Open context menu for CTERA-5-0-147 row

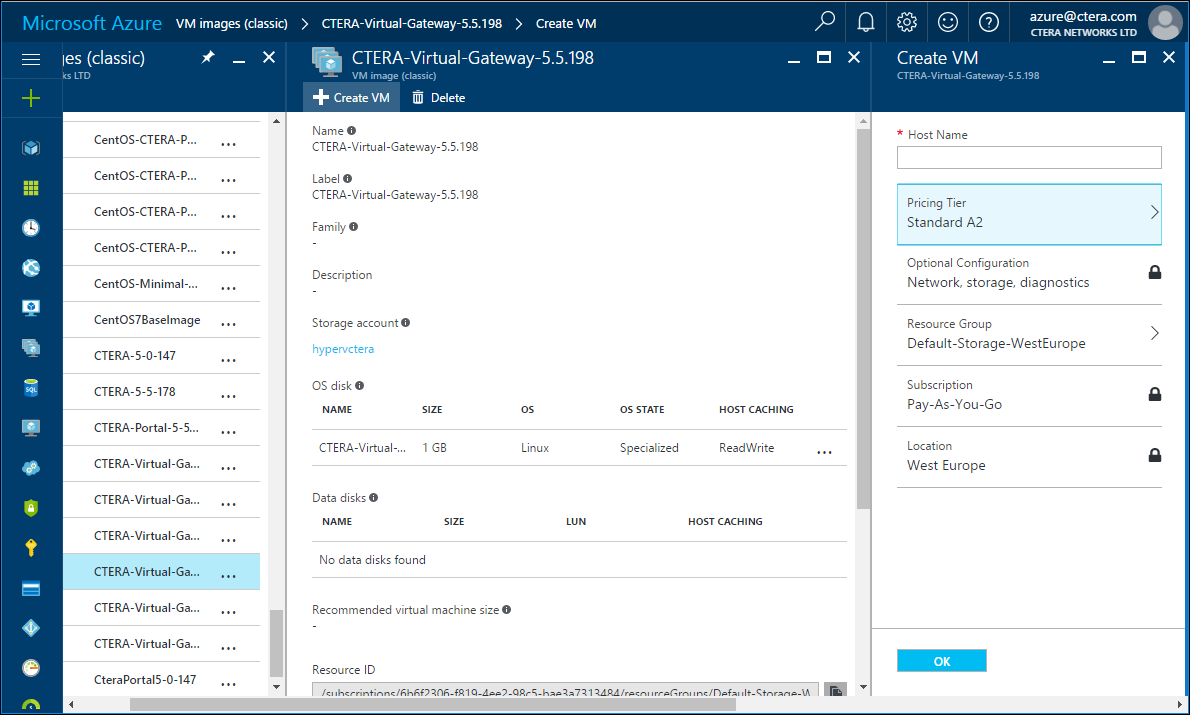pyautogui.click(x=228, y=360)
